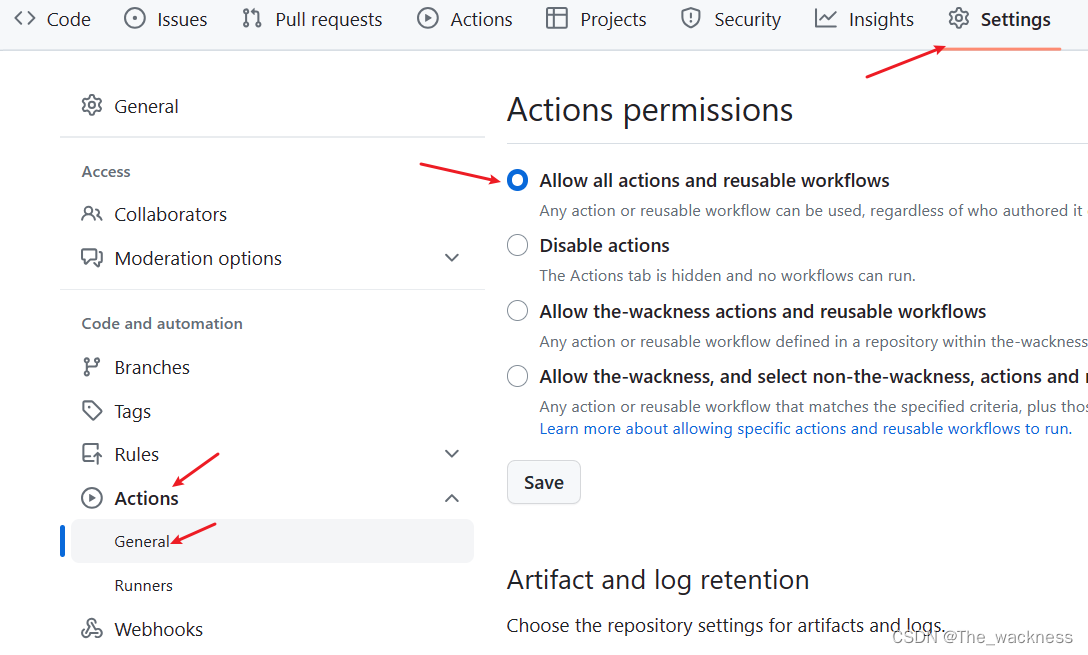Click the Save button
Image resolution: width=1088 pixels, height=655 pixels.
[x=543, y=482]
